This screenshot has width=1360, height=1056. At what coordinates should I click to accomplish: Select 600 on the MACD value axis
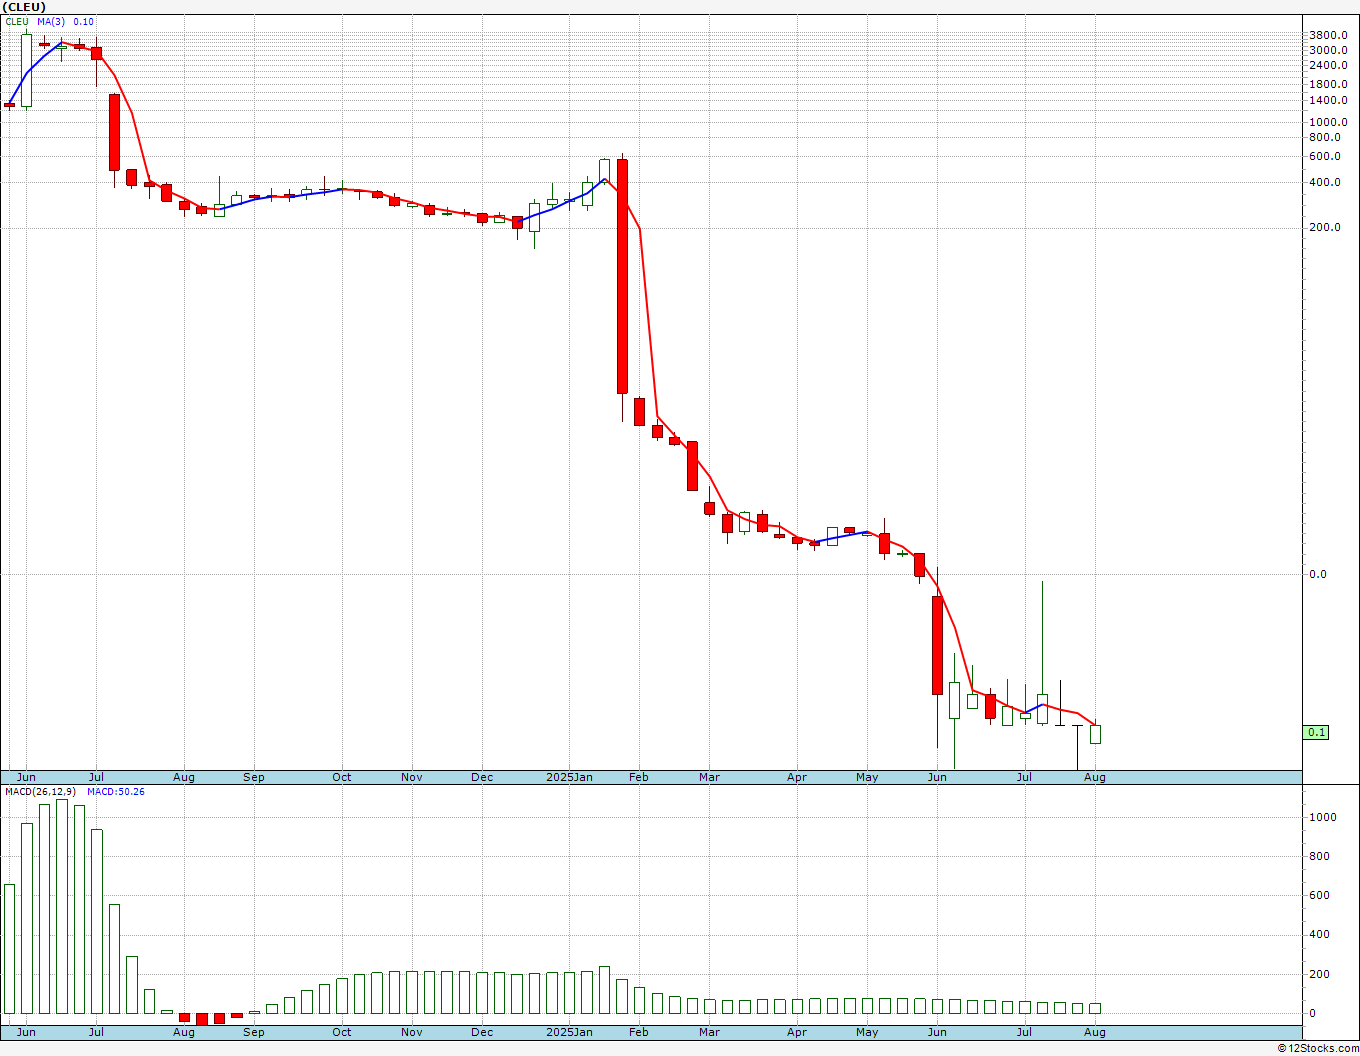coord(1318,896)
